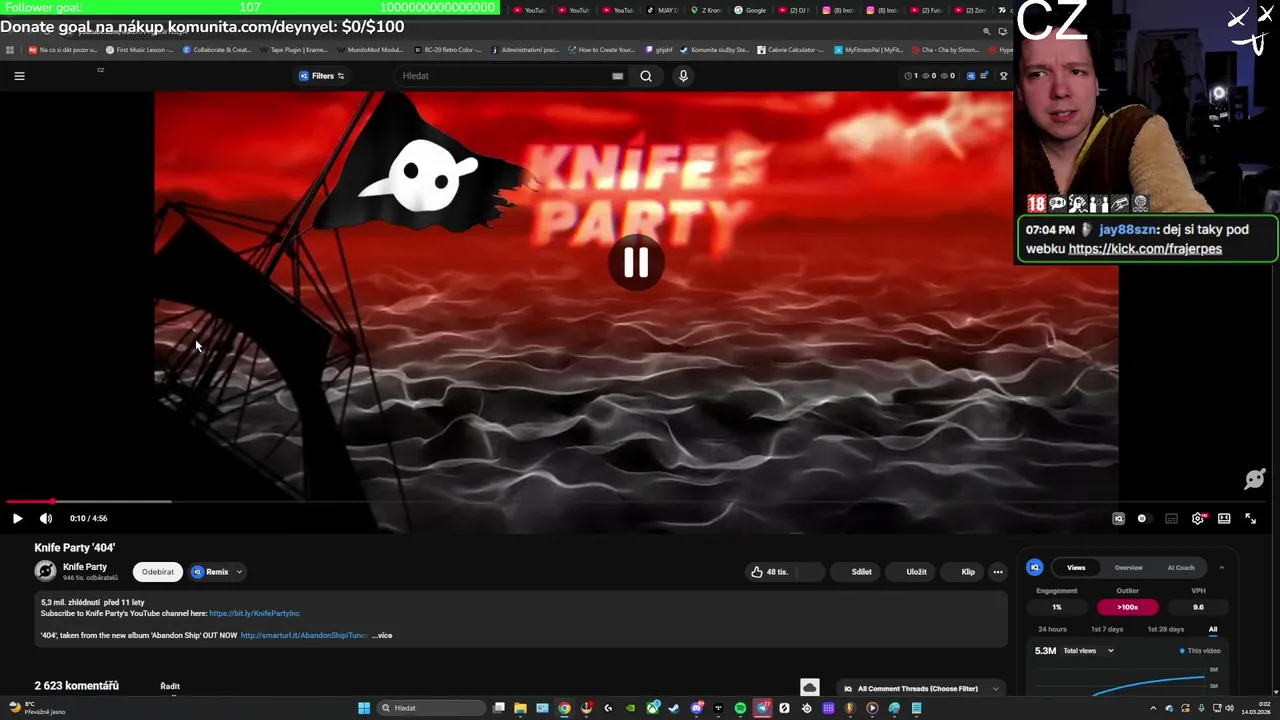
Task: Open the weather widget in the taskbar
Action: (x=35, y=708)
